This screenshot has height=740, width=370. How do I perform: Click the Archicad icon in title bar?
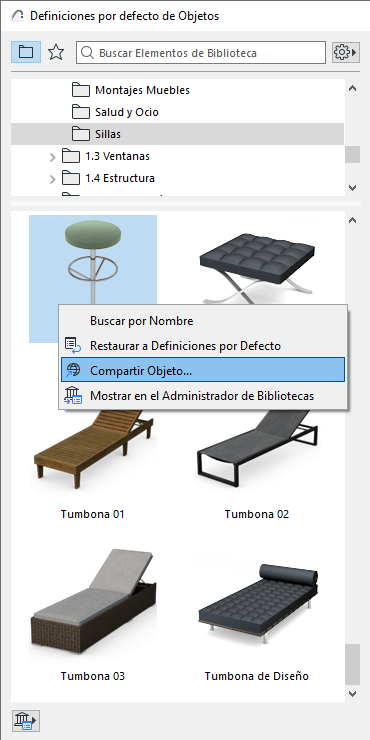(x=17, y=16)
